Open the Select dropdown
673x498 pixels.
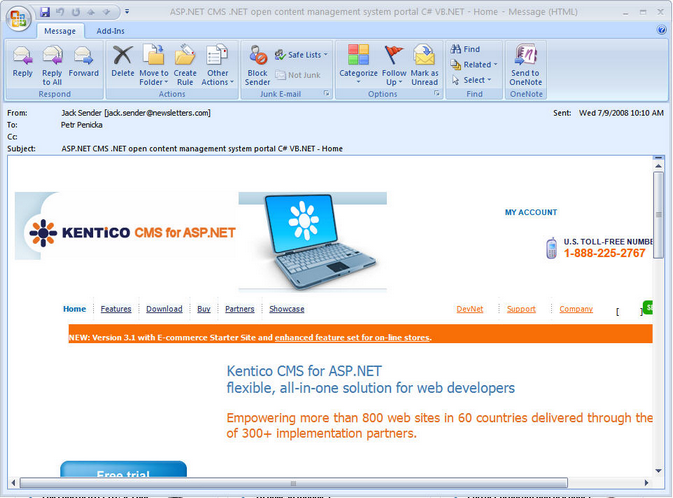coord(471,80)
